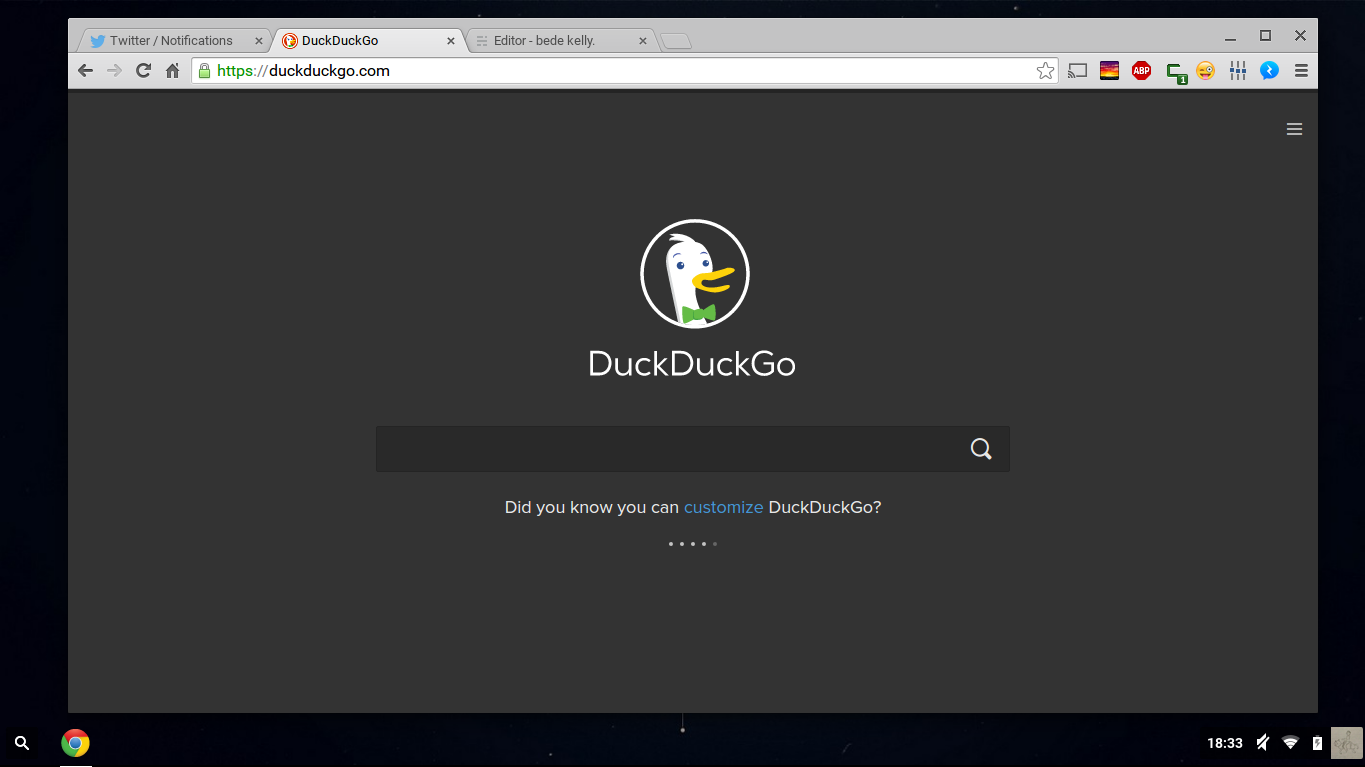Reload the DuckDuckGo page
Screen dimensions: 1365x767
point(143,71)
